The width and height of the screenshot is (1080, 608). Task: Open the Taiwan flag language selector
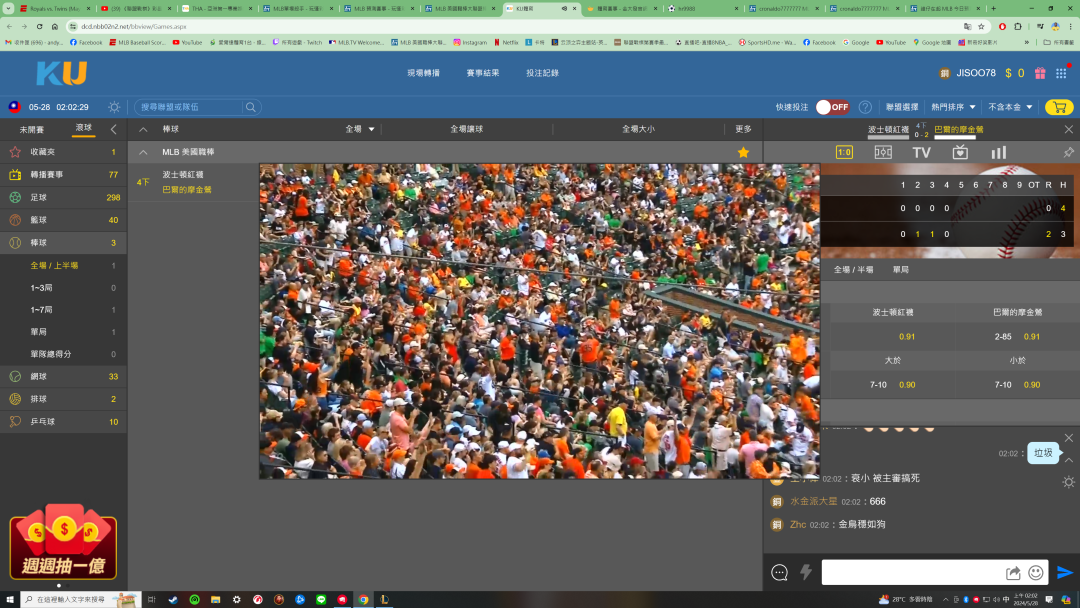pos(14,107)
